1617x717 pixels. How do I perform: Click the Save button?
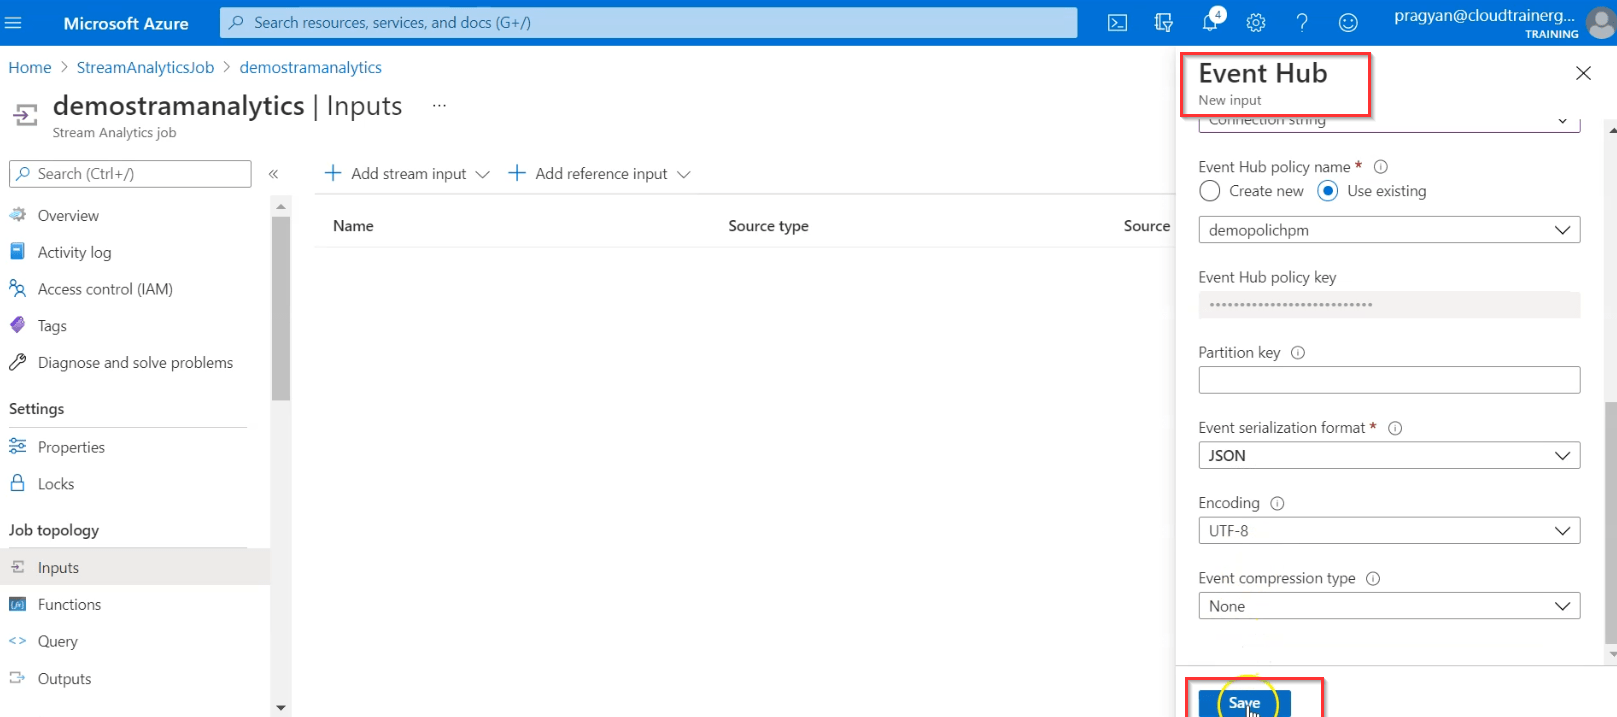[x=1244, y=703]
